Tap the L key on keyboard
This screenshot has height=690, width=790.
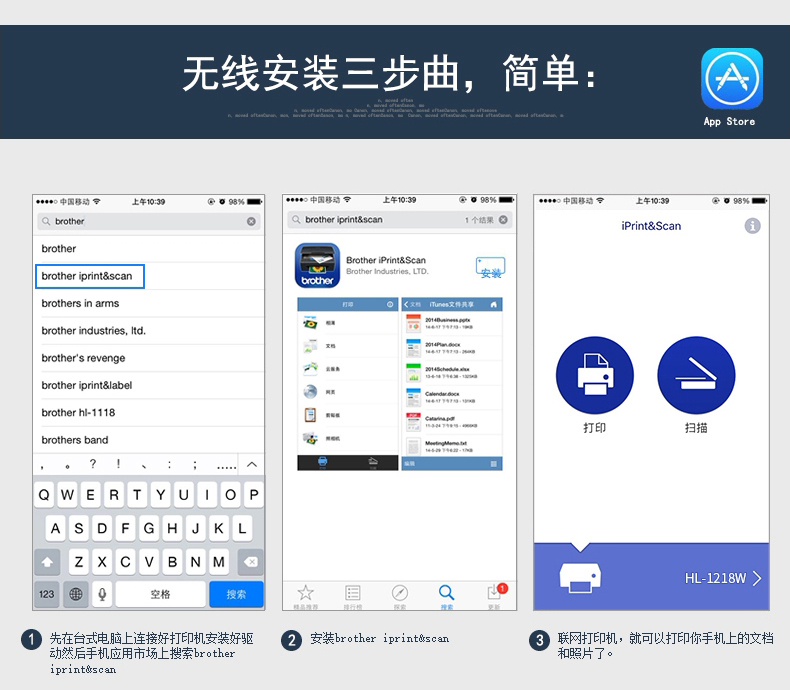(242, 528)
